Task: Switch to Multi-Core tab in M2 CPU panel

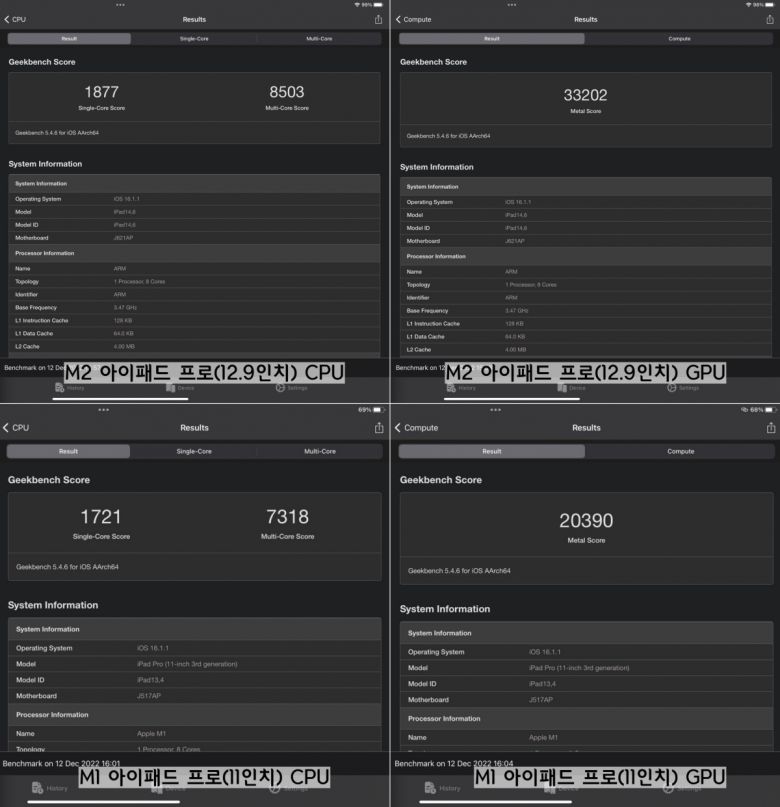Action: point(319,39)
